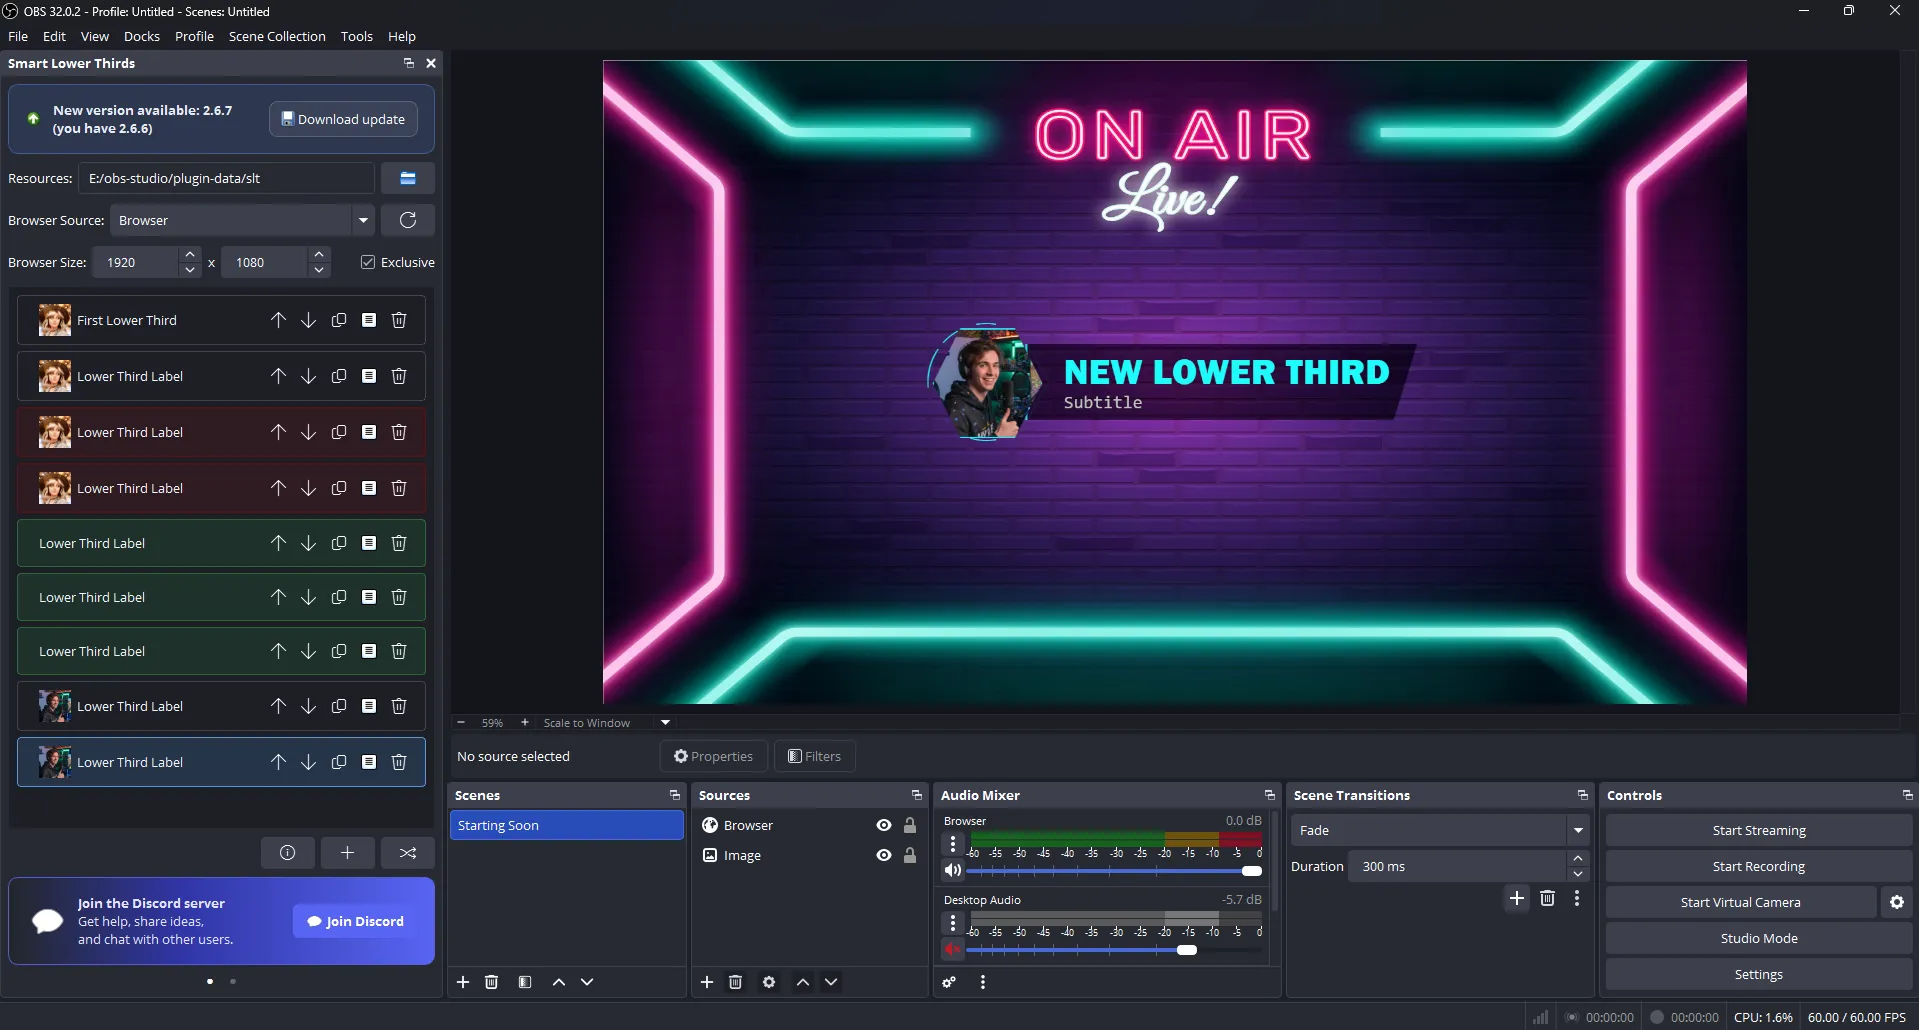Open properties for the selected source
1919x1030 pixels.
[713, 756]
